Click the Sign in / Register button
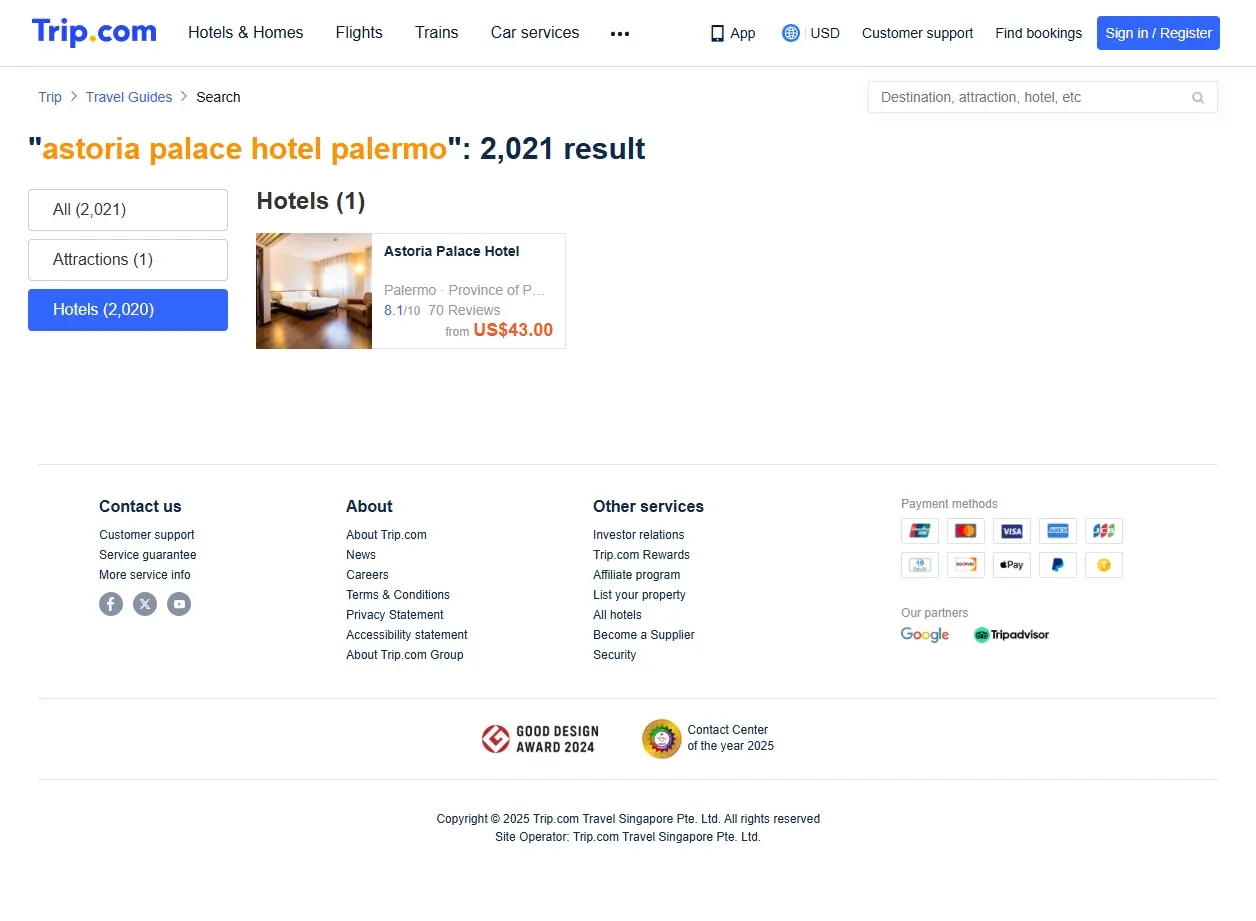 tap(1158, 33)
